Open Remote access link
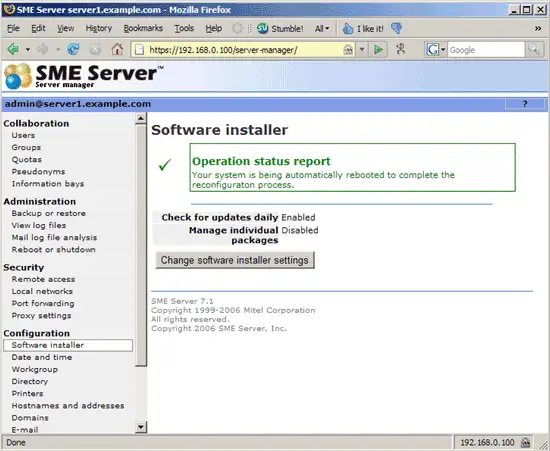This screenshot has width=550, height=451. pyautogui.click(x=43, y=279)
